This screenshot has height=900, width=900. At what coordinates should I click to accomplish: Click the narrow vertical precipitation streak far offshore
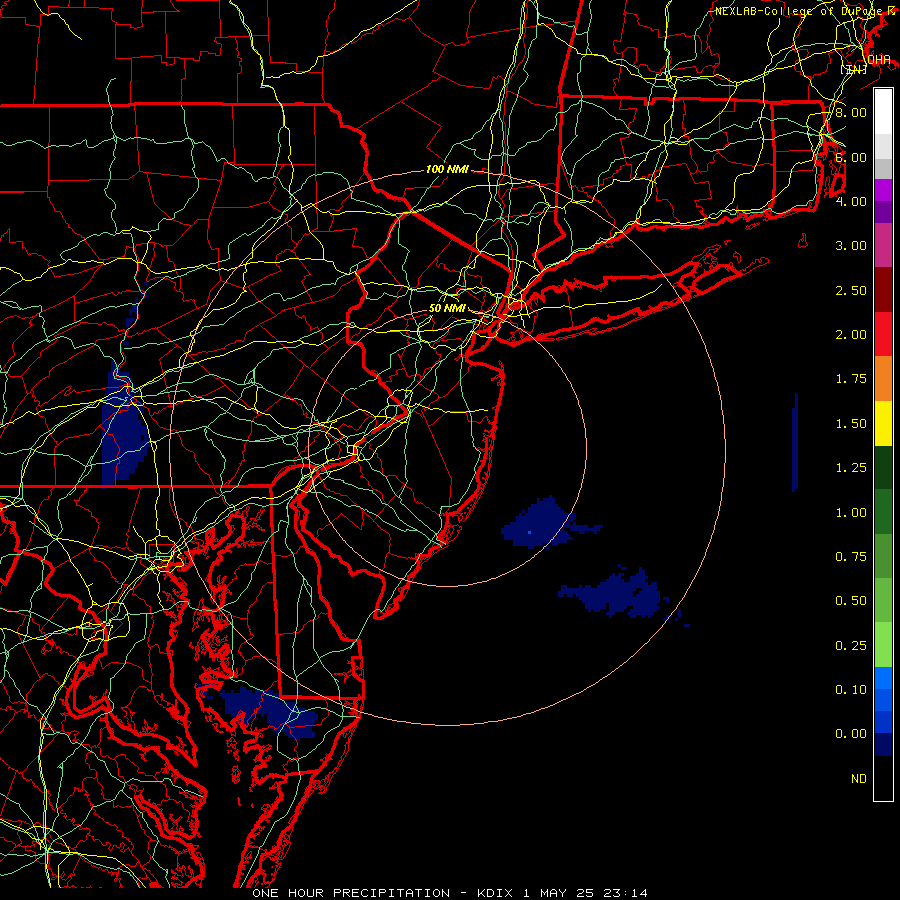coord(795,443)
